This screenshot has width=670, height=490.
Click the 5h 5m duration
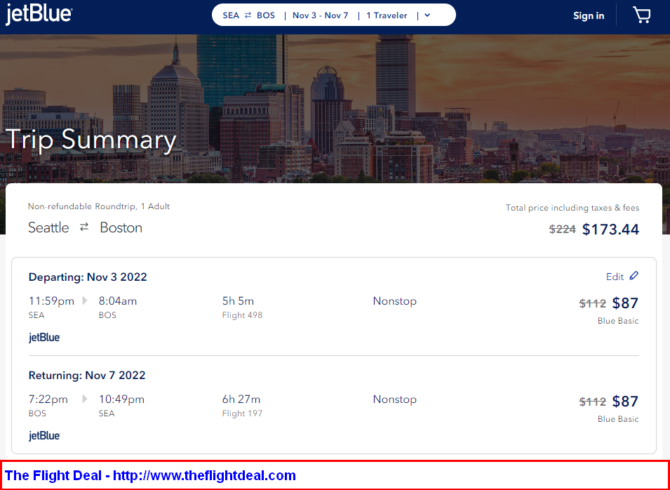point(238,301)
